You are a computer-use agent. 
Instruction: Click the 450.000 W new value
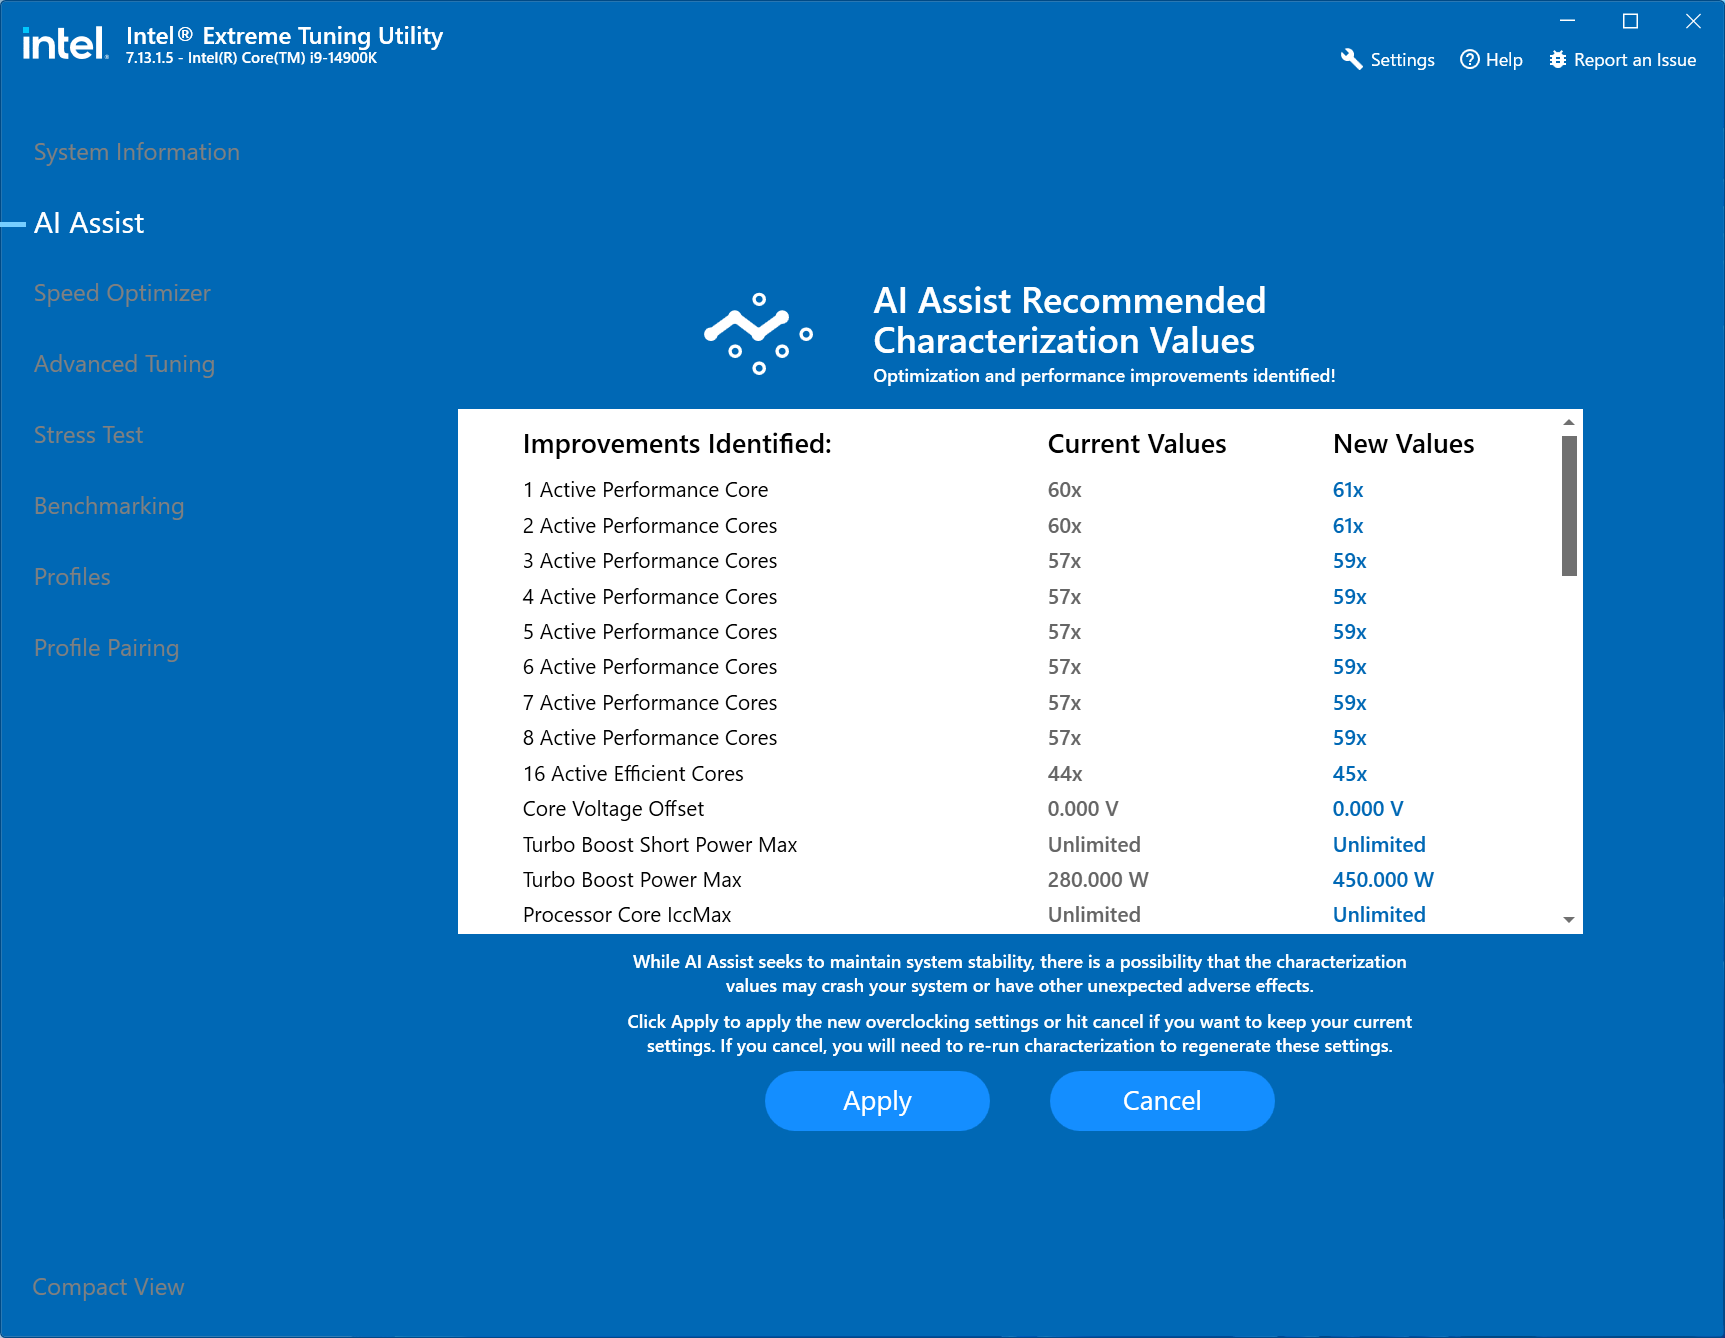pos(1383,880)
